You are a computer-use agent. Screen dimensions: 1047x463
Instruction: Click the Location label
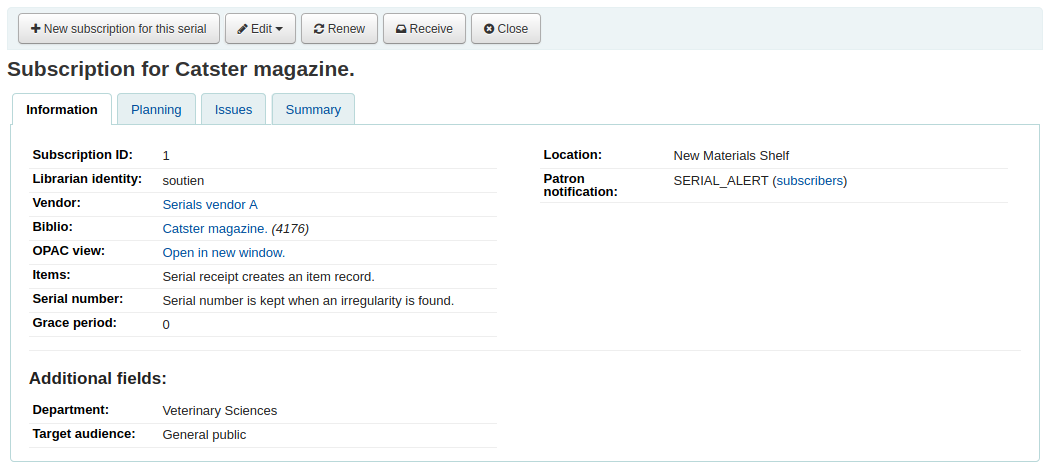tap(573, 155)
